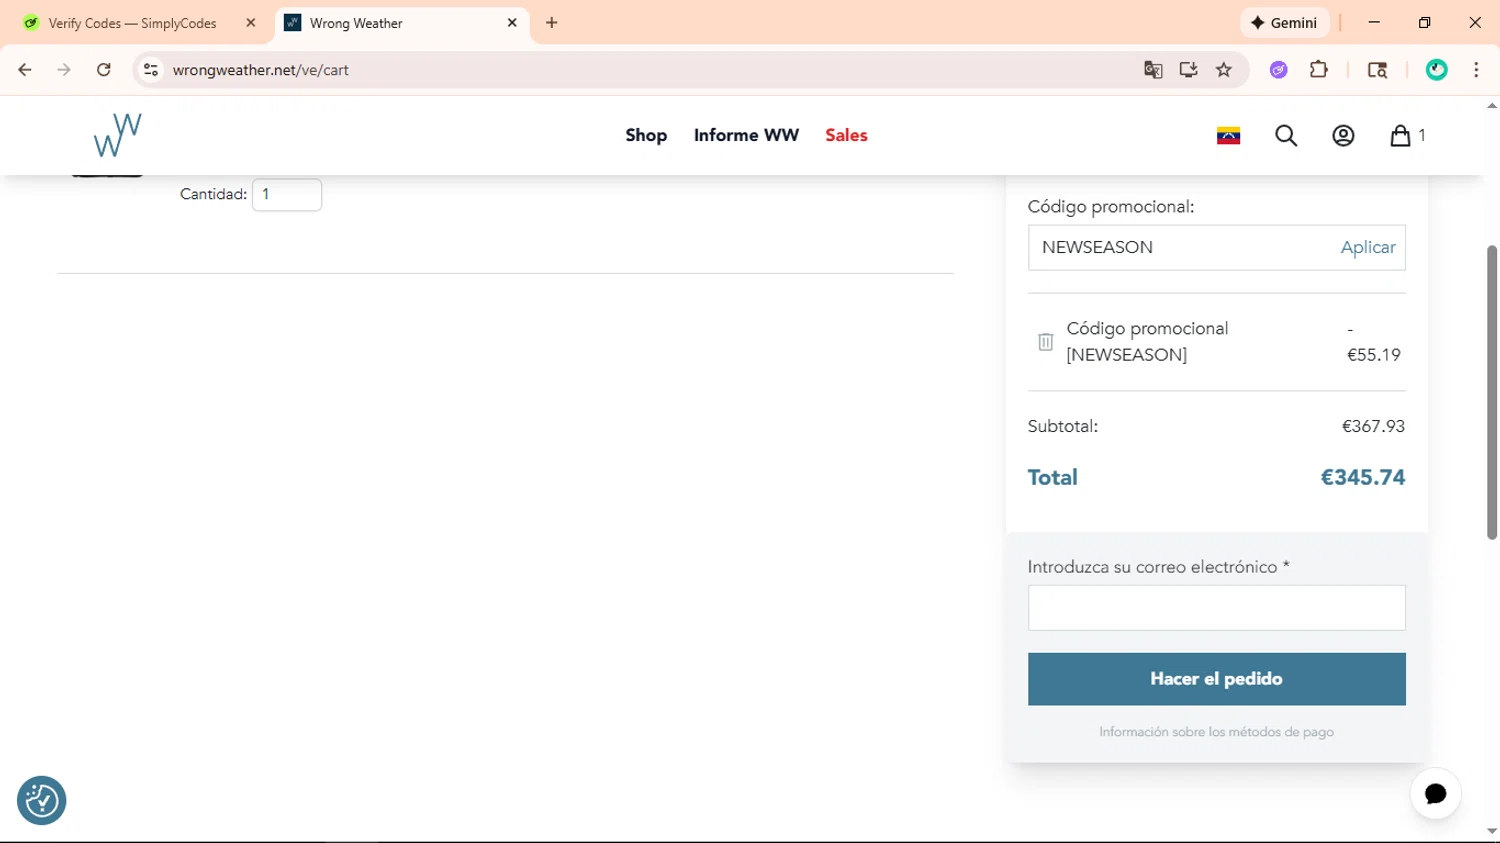Open the user account icon
The image size is (1500, 843).
pyautogui.click(x=1343, y=135)
